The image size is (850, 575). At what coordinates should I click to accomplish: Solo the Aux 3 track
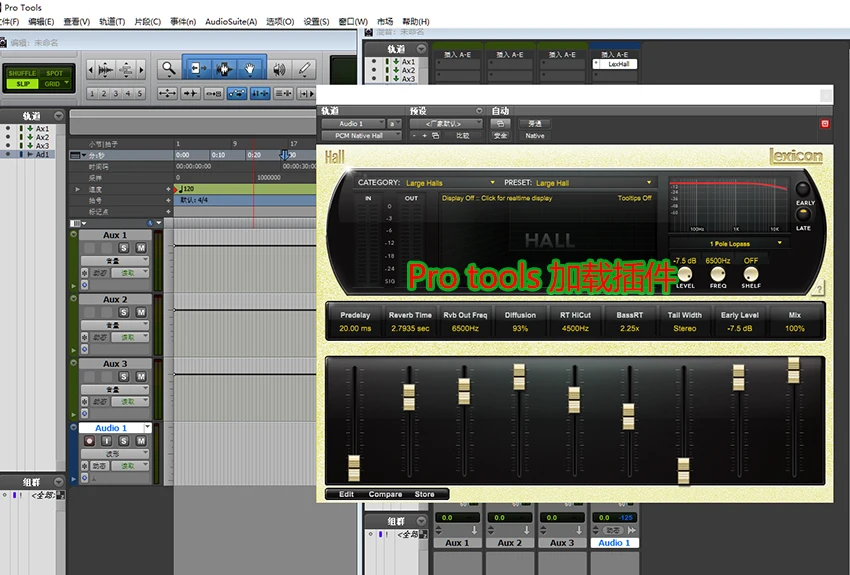pyautogui.click(x=124, y=377)
